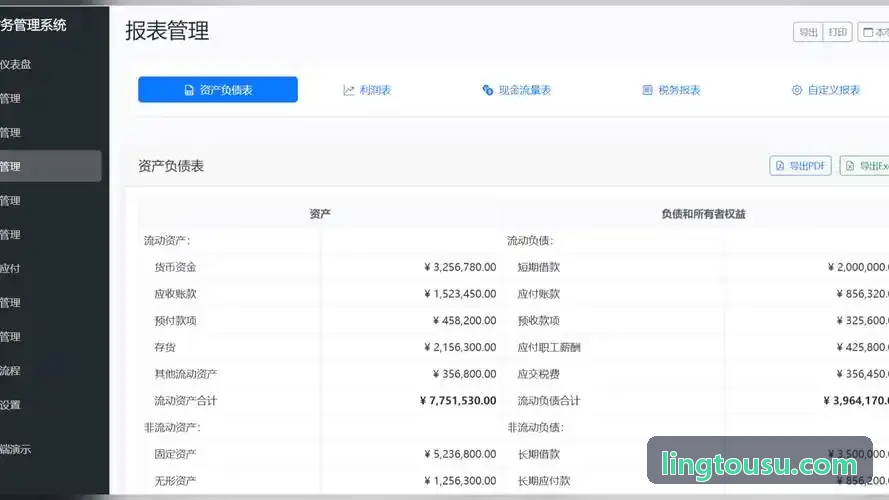889x500 pixels.
Task: Click the ¥ 356,800.00 value
Action: (464, 374)
